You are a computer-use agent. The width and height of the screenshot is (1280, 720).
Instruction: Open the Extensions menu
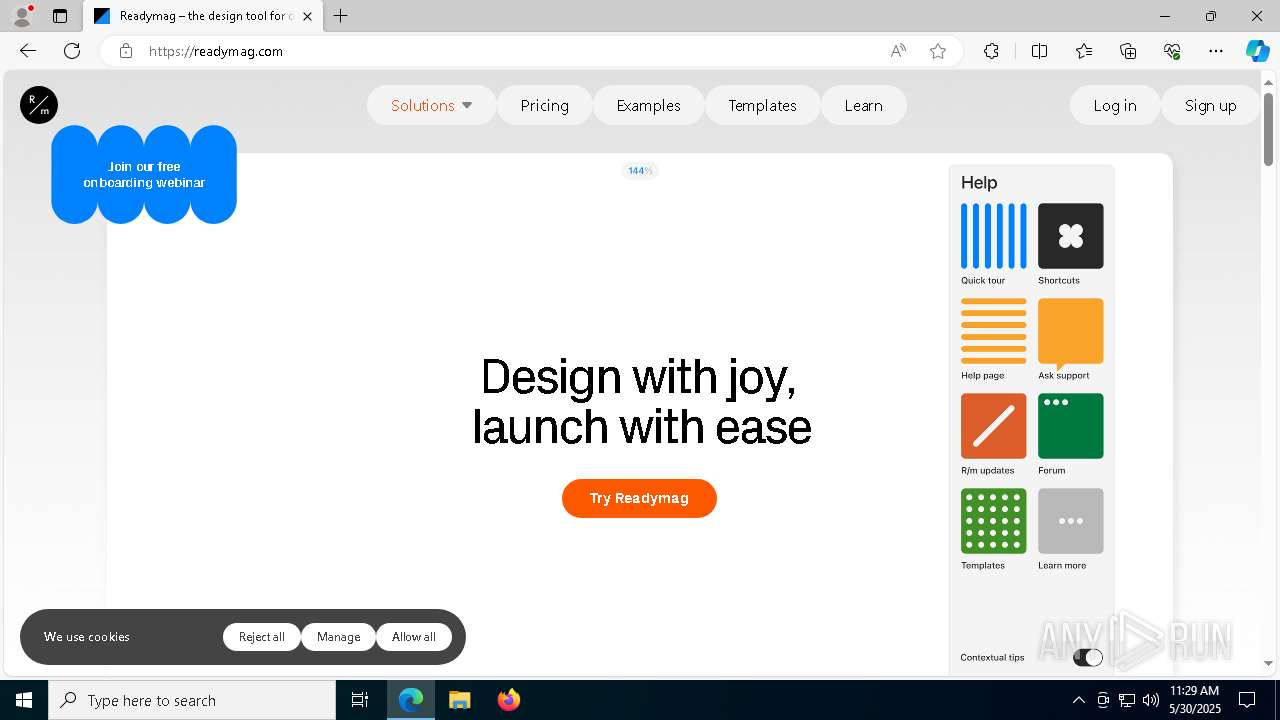click(991, 51)
